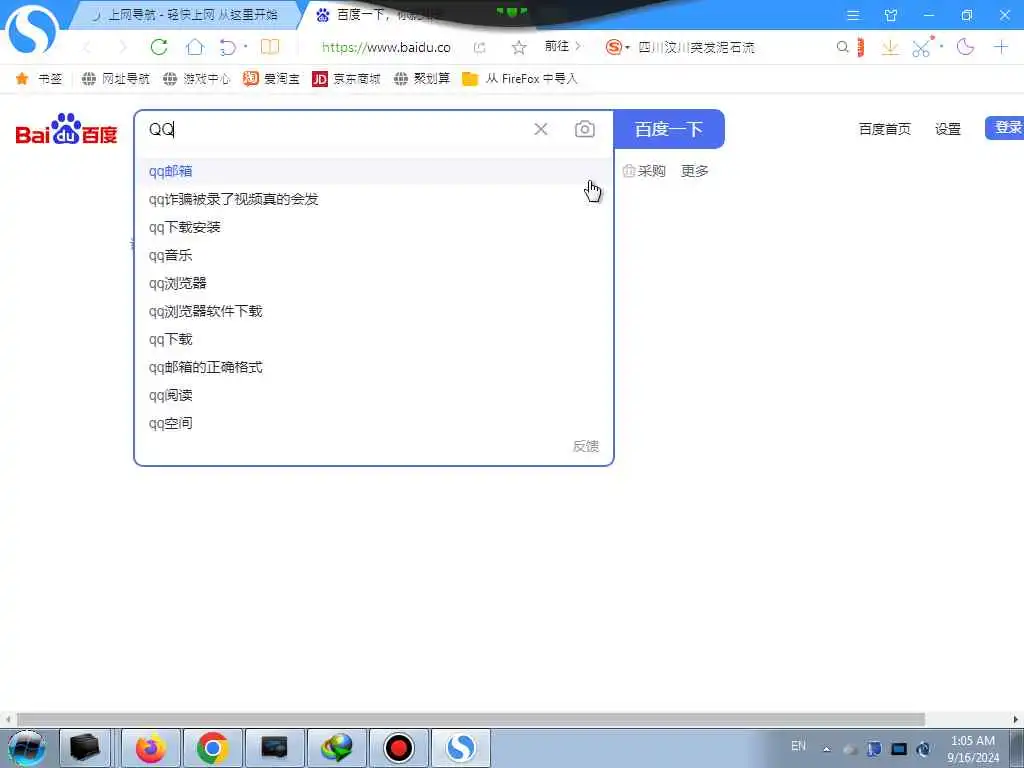Click the address bar URL
The width and height of the screenshot is (1024, 768).
(x=386, y=47)
